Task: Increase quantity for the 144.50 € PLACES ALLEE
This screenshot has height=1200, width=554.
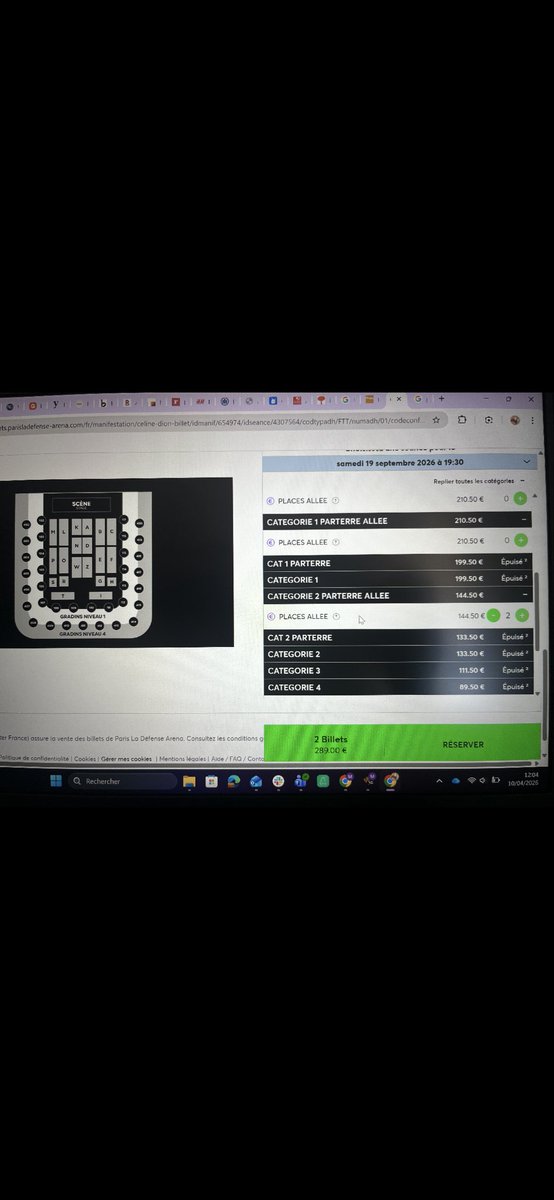Action: coord(522,616)
